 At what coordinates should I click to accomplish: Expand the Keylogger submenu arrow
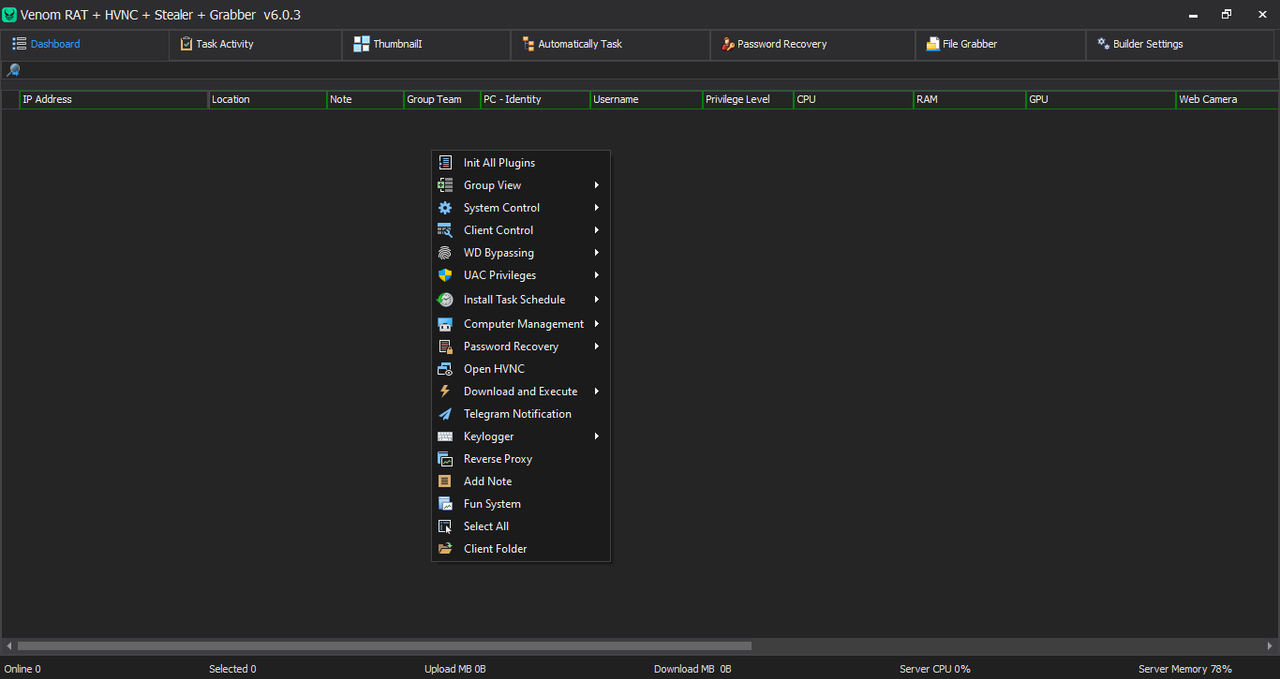point(596,436)
